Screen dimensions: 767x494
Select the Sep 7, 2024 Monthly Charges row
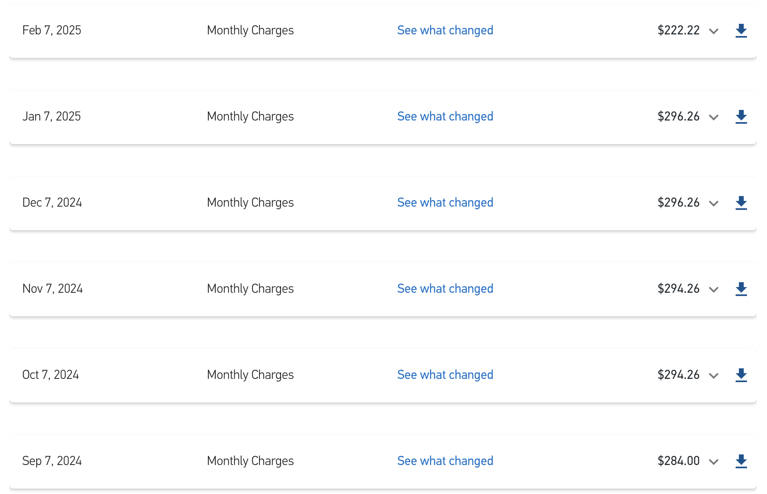click(383, 461)
